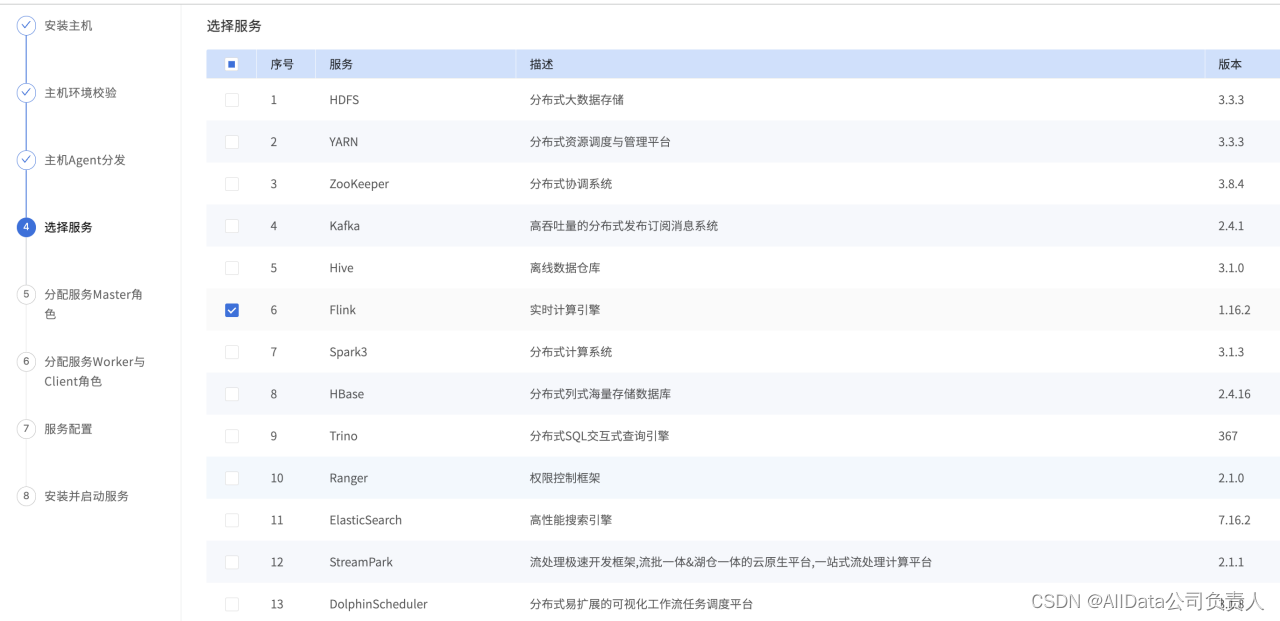Check the ElasticSearch service checkbox
The width and height of the screenshot is (1280, 621).
coord(232,520)
